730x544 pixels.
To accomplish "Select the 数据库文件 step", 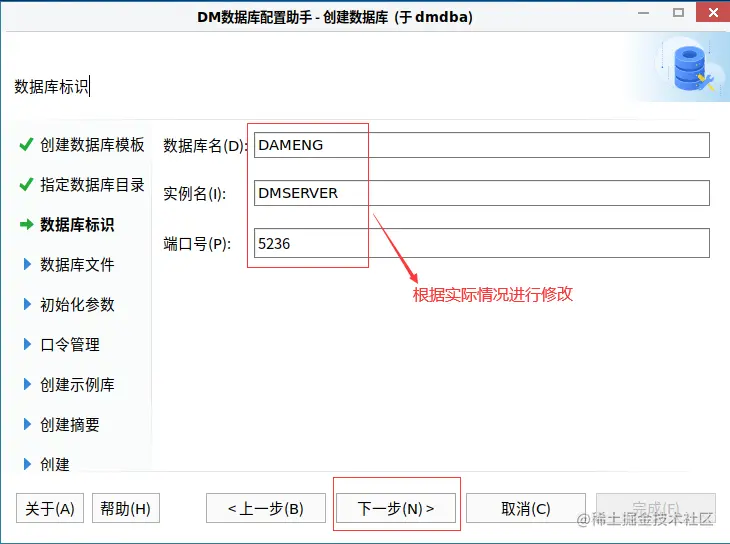I will (77, 265).
